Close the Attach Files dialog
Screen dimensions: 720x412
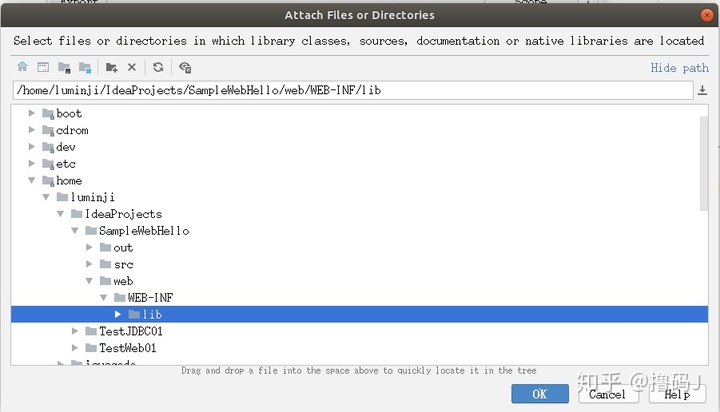pyautogui.click(x=707, y=15)
